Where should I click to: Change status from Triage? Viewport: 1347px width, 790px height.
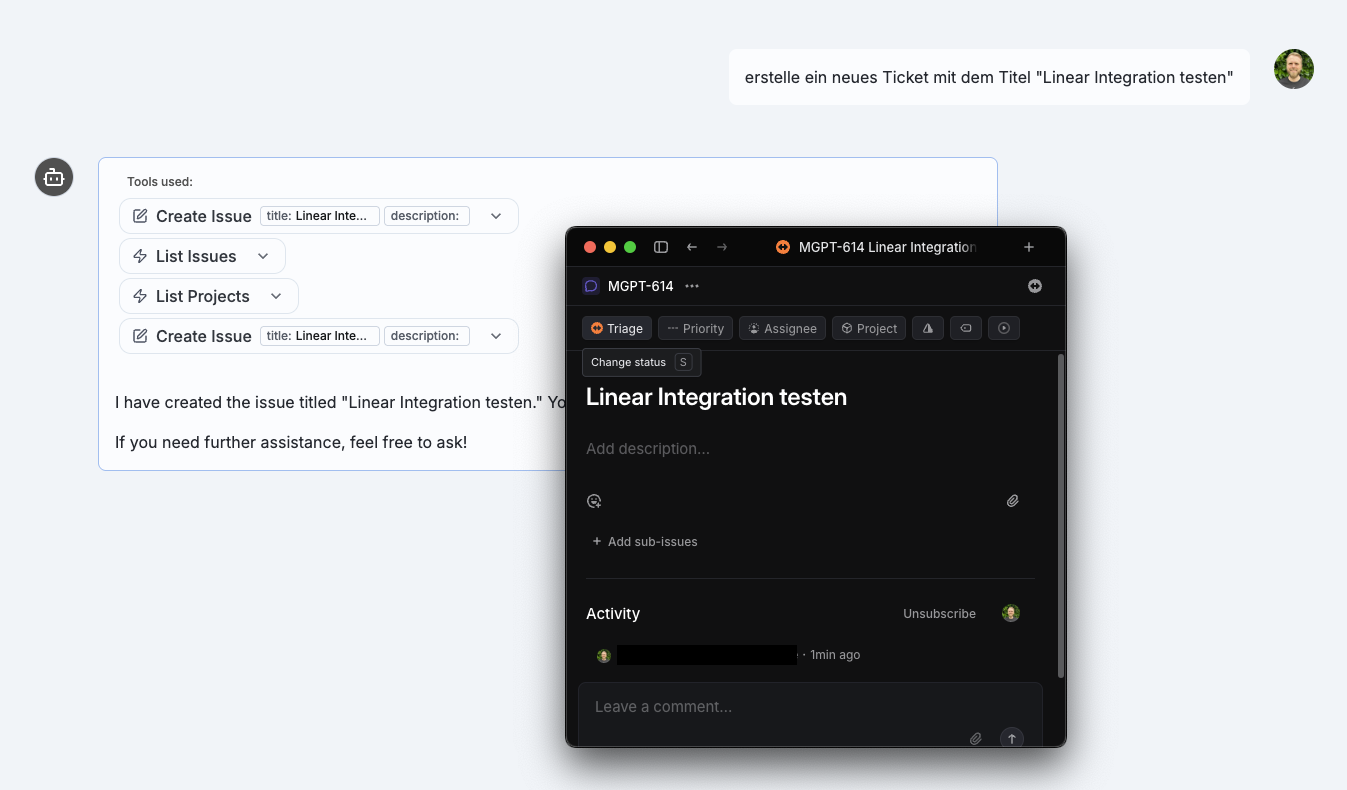point(617,328)
